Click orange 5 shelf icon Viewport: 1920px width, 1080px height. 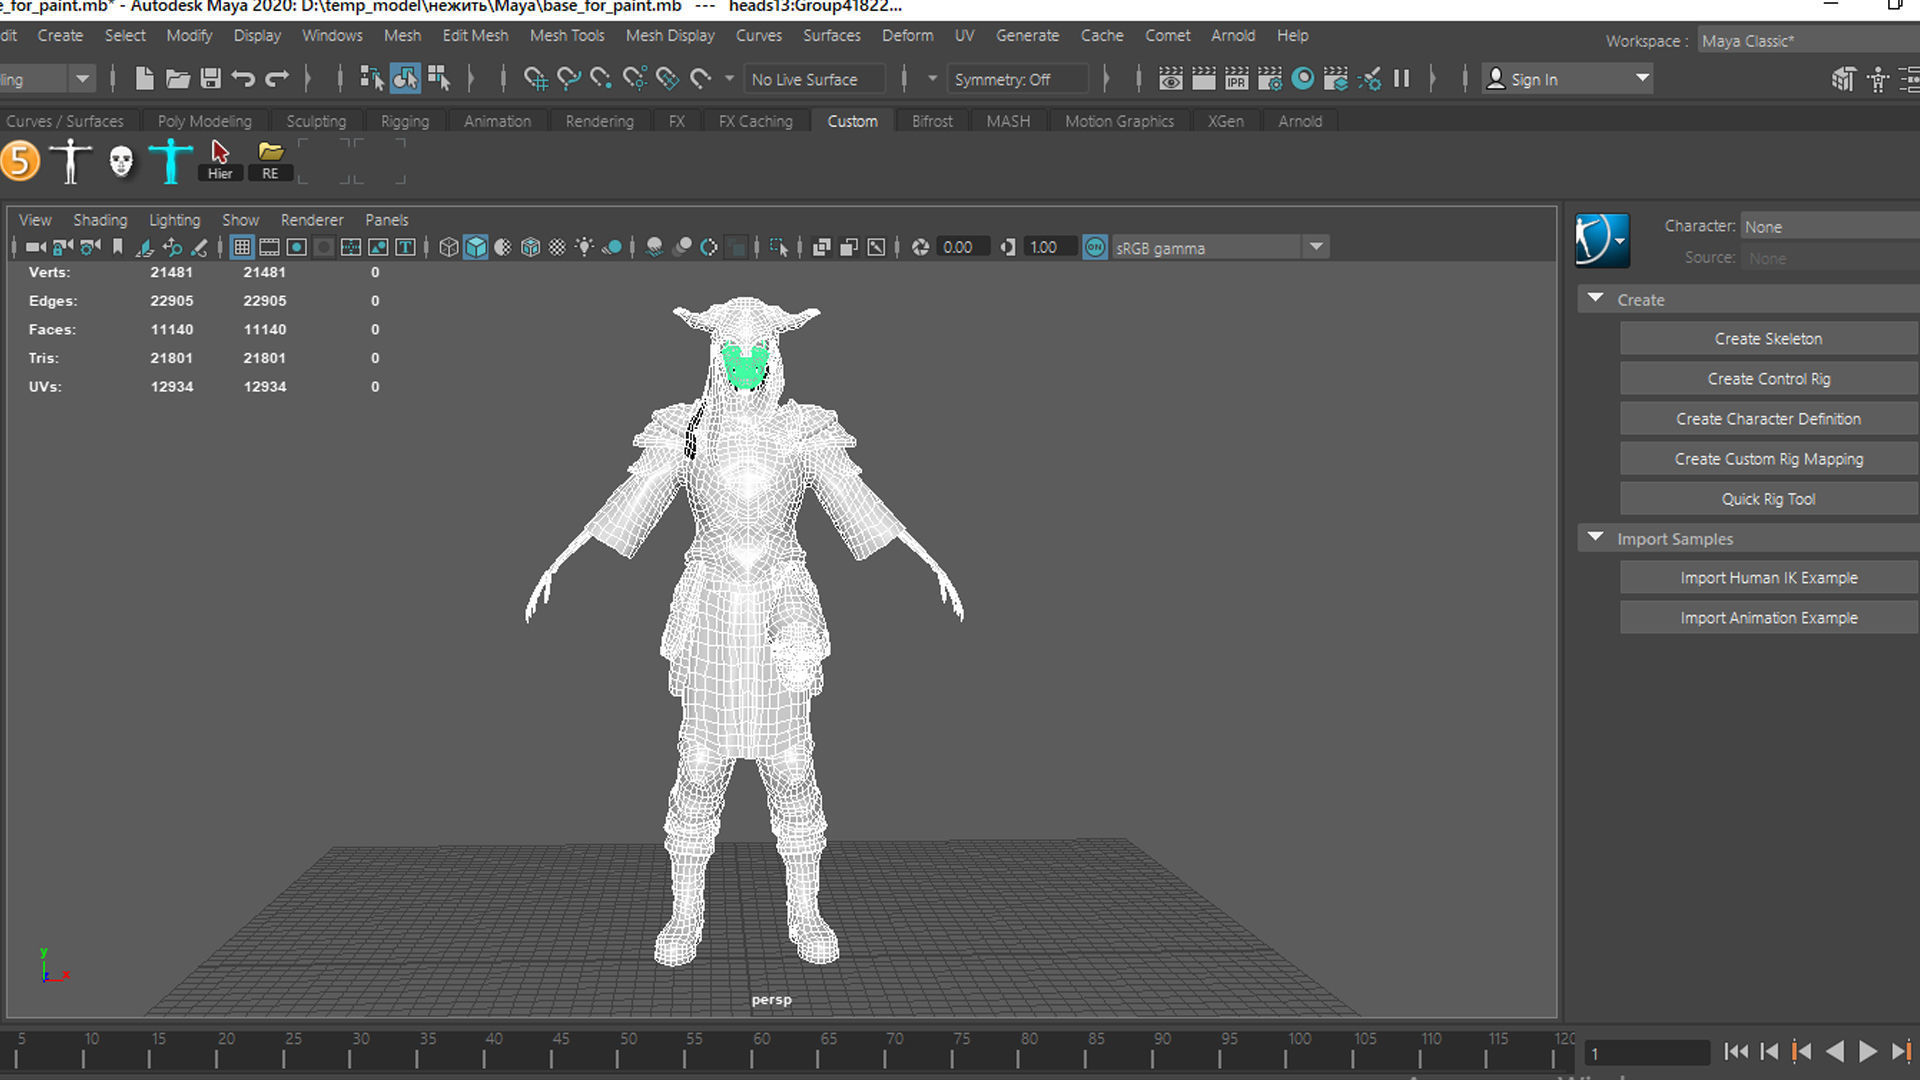tap(20, 161)
